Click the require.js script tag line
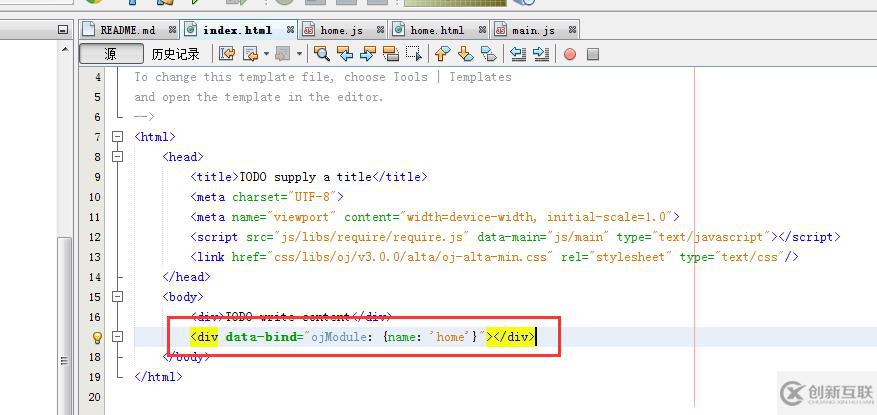 point(515,237)
